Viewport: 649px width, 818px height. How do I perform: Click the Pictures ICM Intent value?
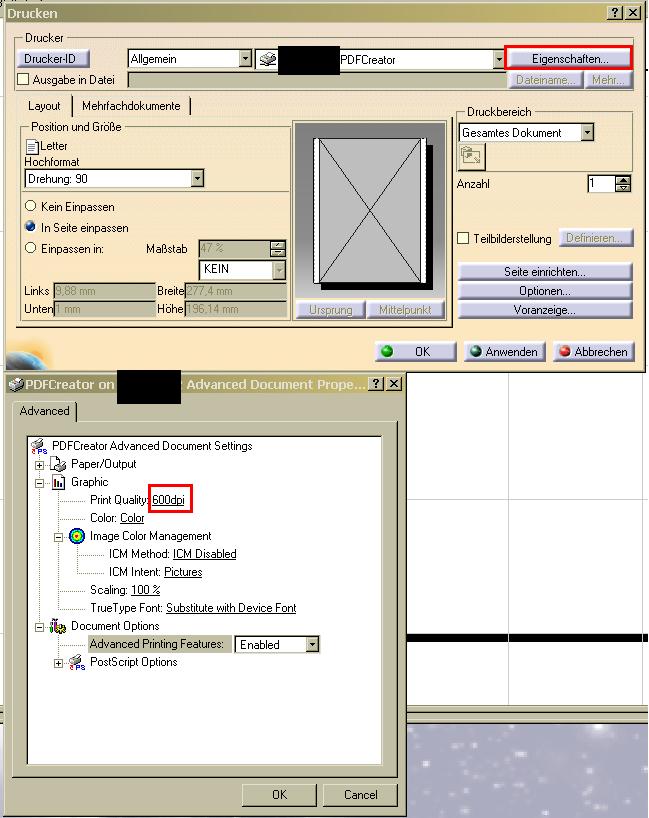pos(183,572)
